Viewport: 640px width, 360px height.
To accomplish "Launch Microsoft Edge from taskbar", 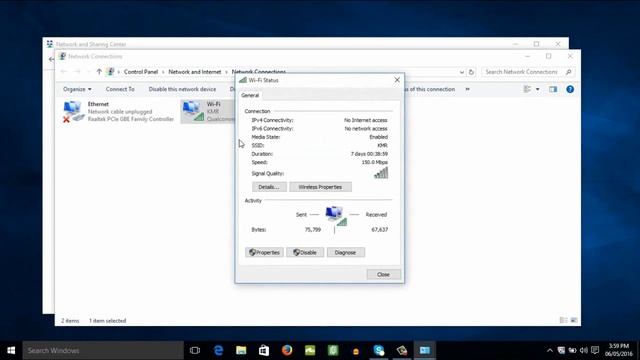I will [218, 350].
